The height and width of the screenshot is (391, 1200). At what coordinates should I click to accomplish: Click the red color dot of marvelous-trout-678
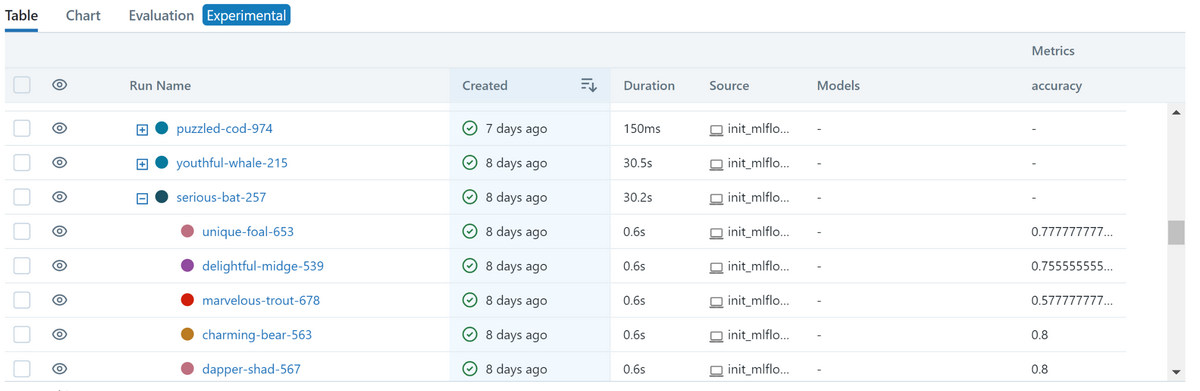[187, 300]
